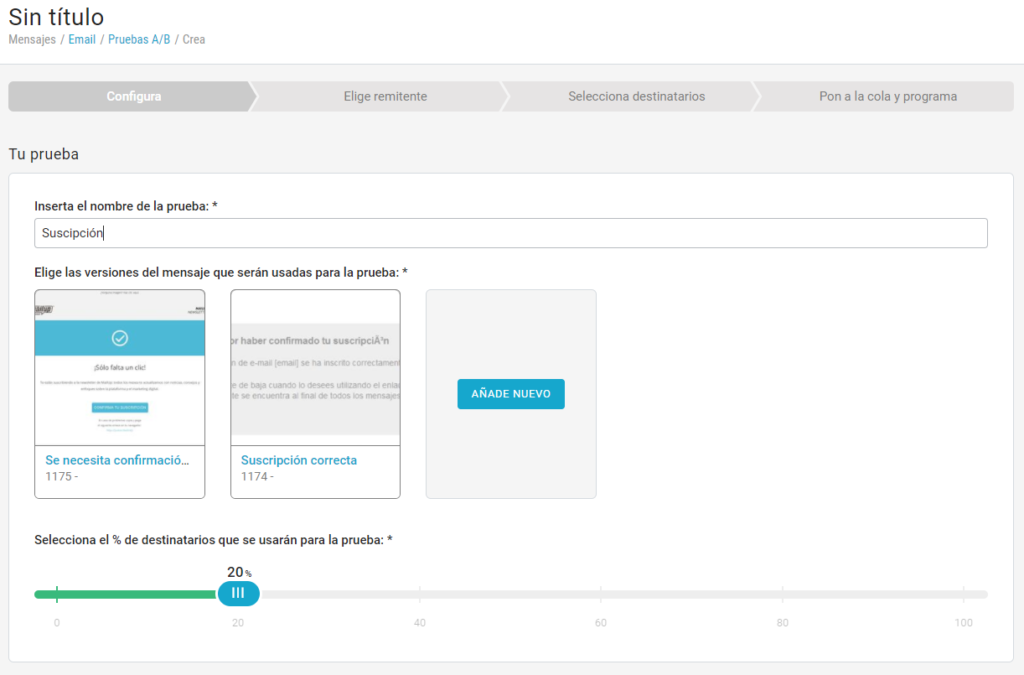The width and height of the screenshot is (1024, 675).
Task: Focus the test name input field
Action: pos(510,233)
